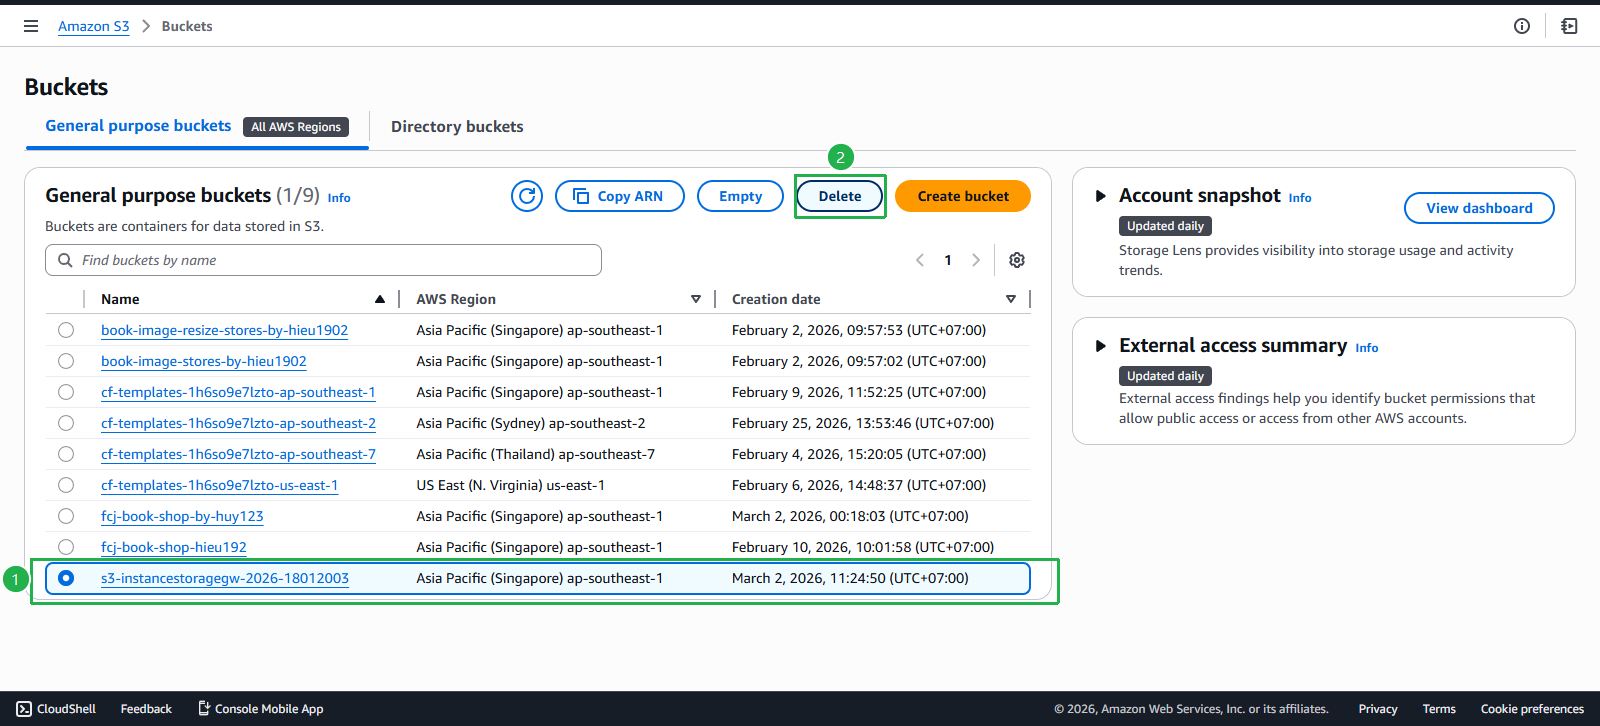Focus the Find buckets by name field
This screenshot has height=726, width=1600.
tap(323, 260)
